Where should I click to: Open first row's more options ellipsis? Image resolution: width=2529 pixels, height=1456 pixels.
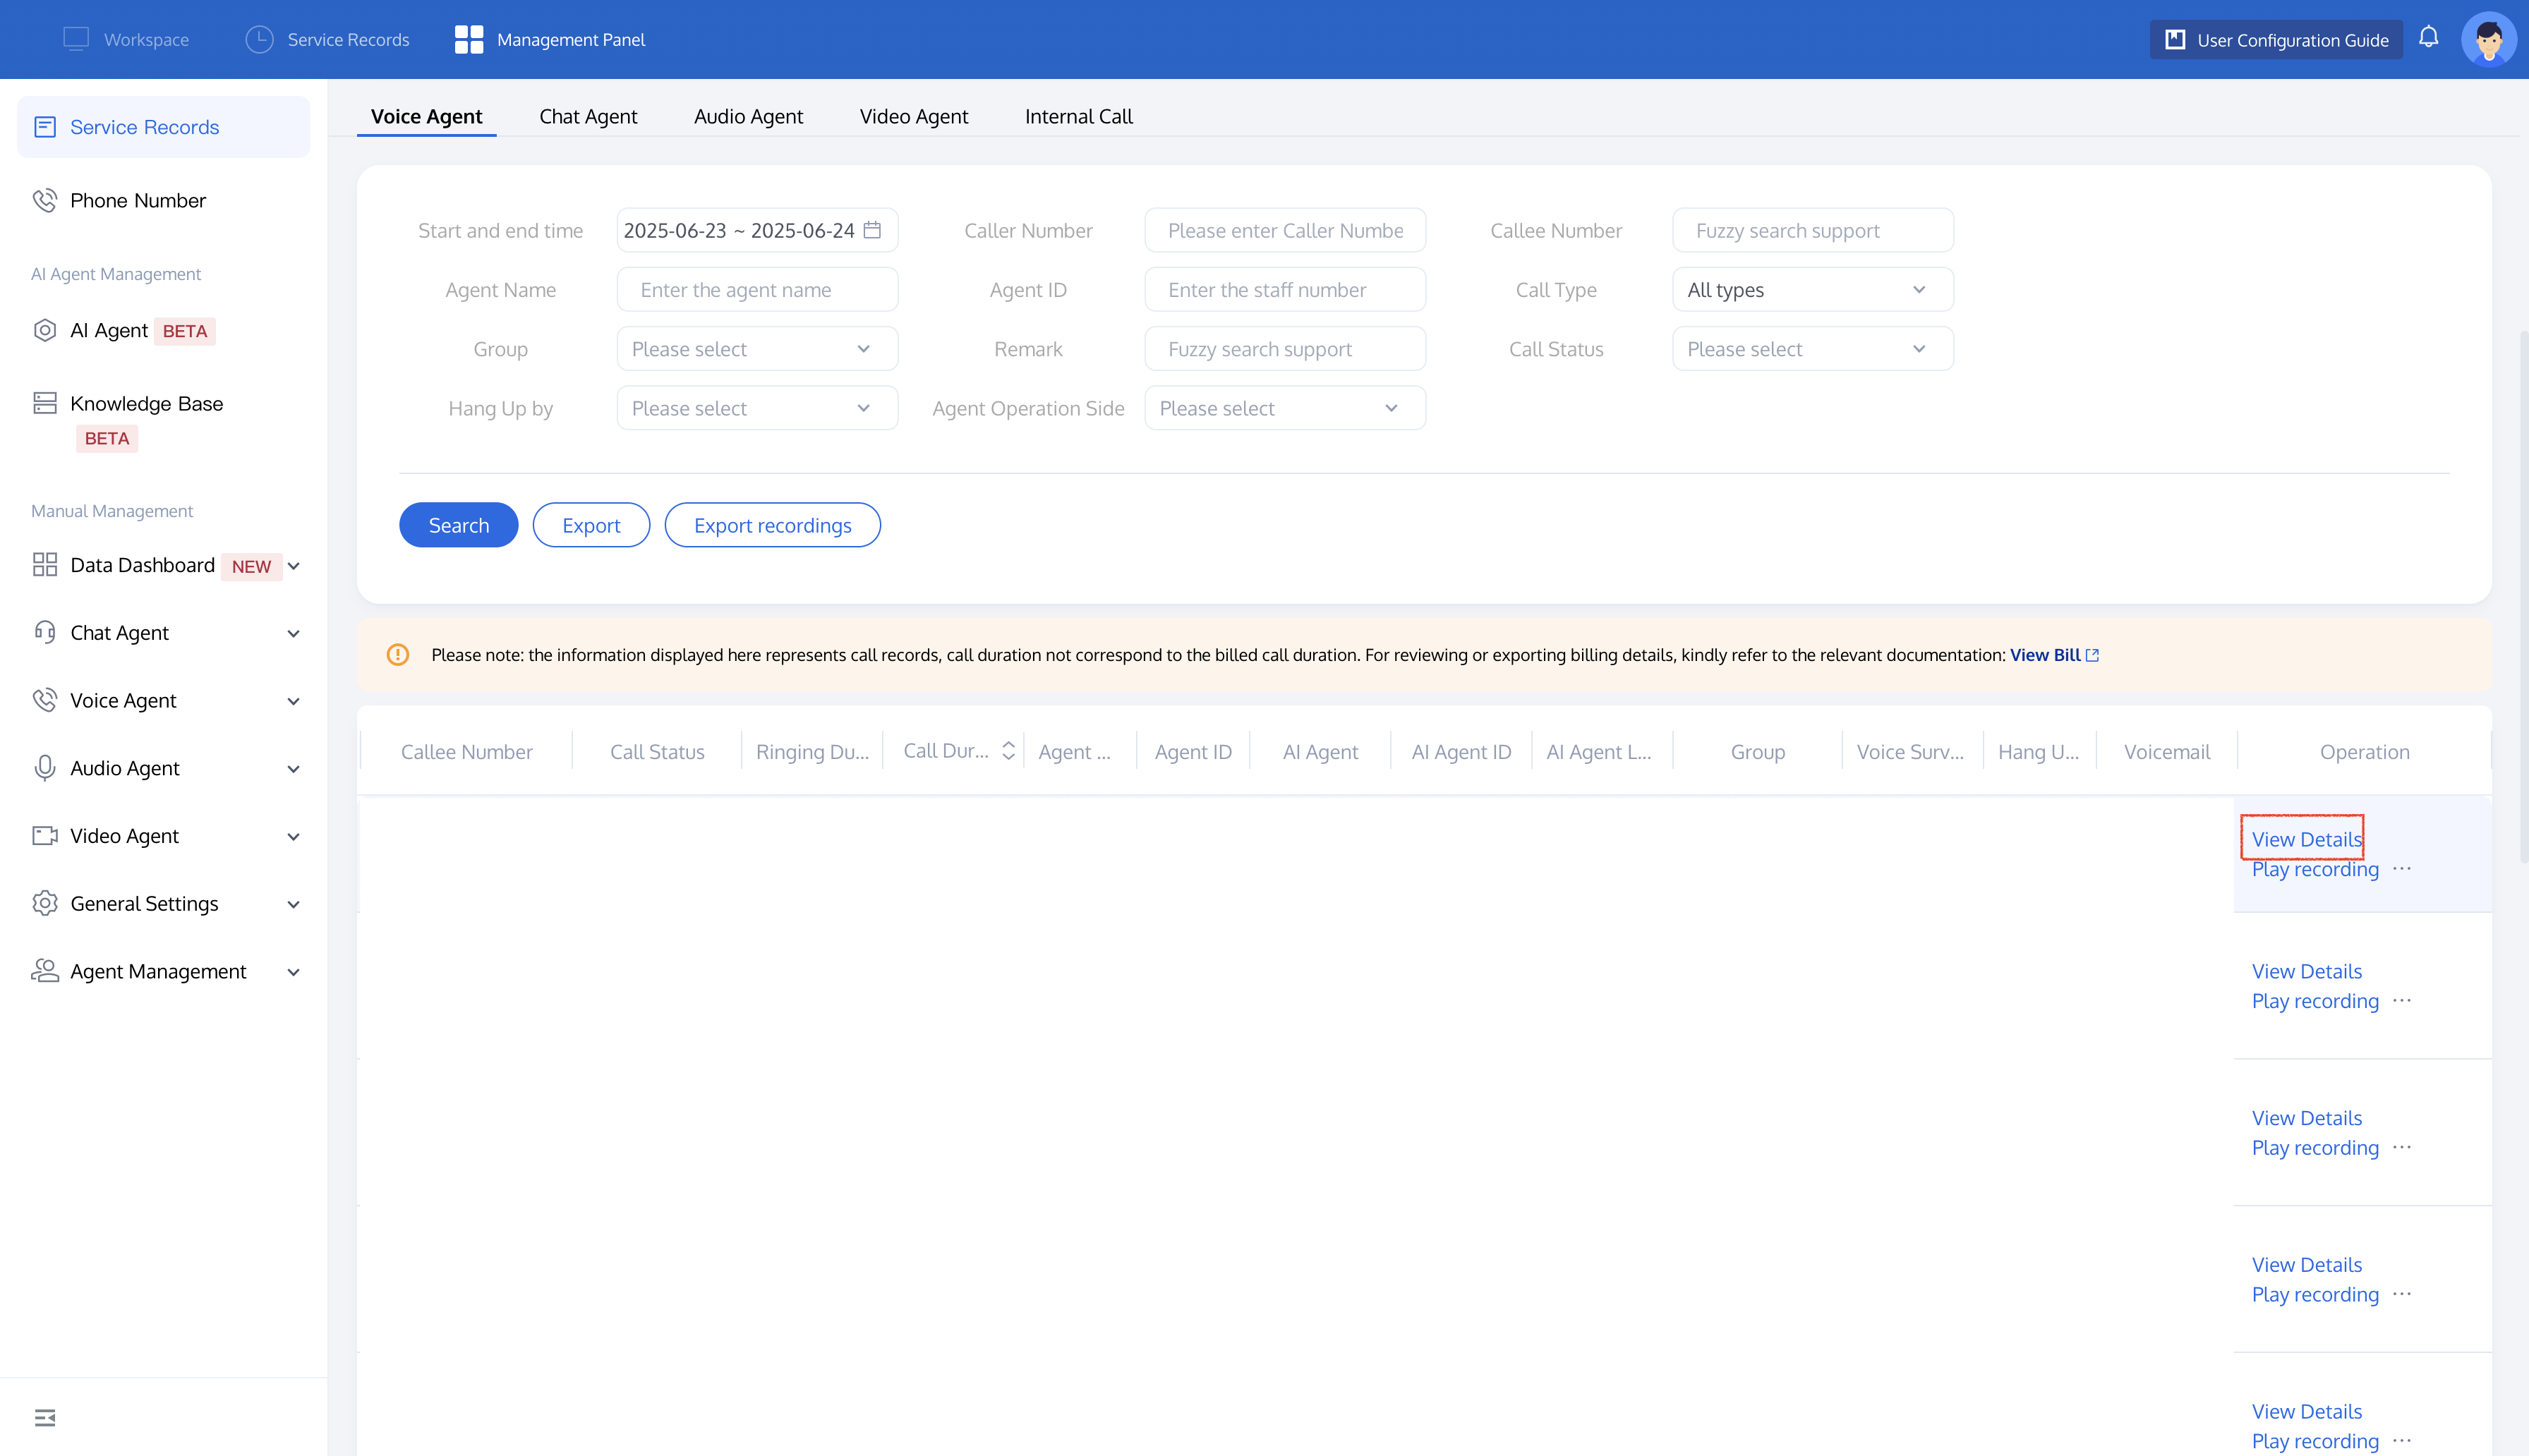point(2402,869)
